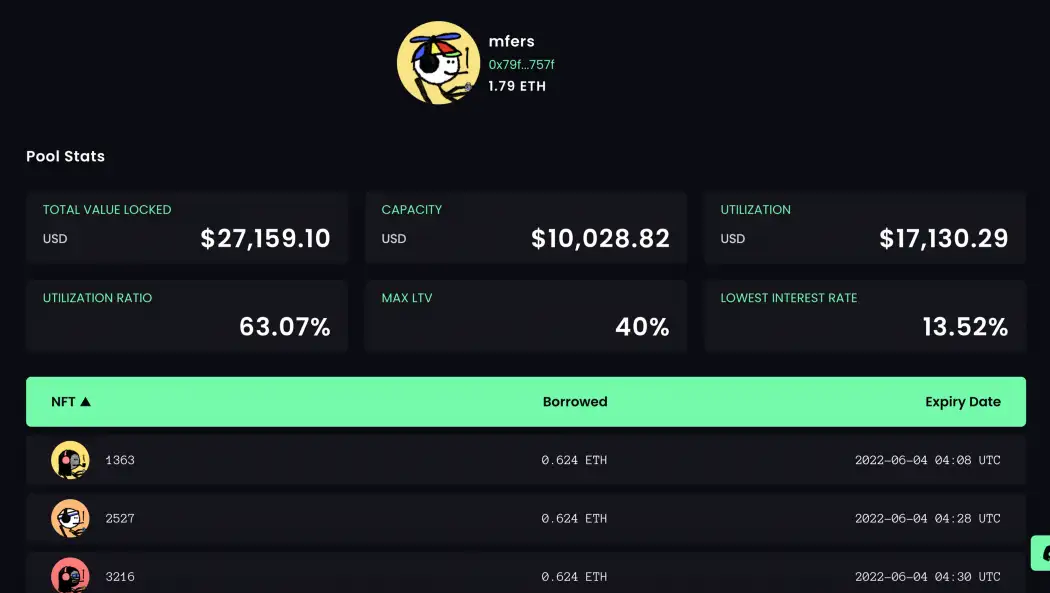The image size is (1050, 593).
Task: Sort table by NFT column
Action: point(64,402)
